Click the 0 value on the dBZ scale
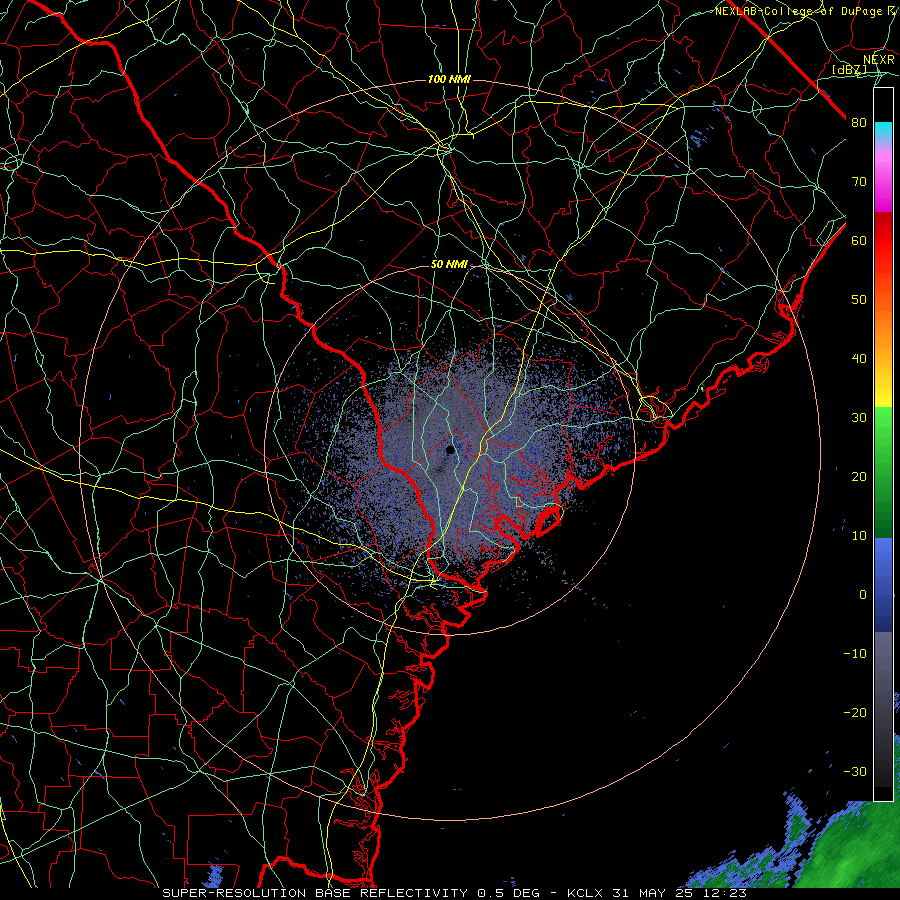Viewport: 900px width, 900px height. (x=863, y=595)
